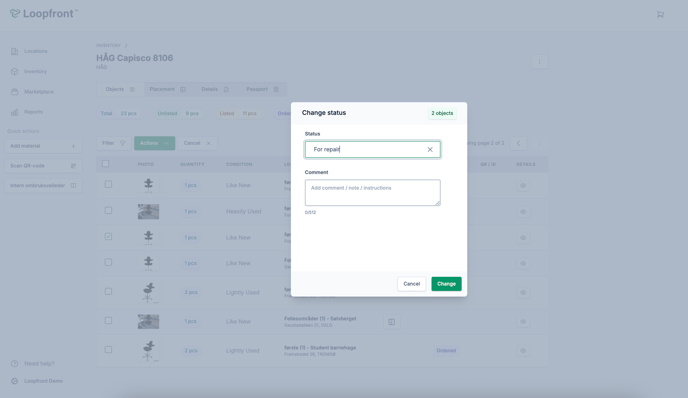
Task: Check the Heavily Used row checkbox
Action: [108, 210]
